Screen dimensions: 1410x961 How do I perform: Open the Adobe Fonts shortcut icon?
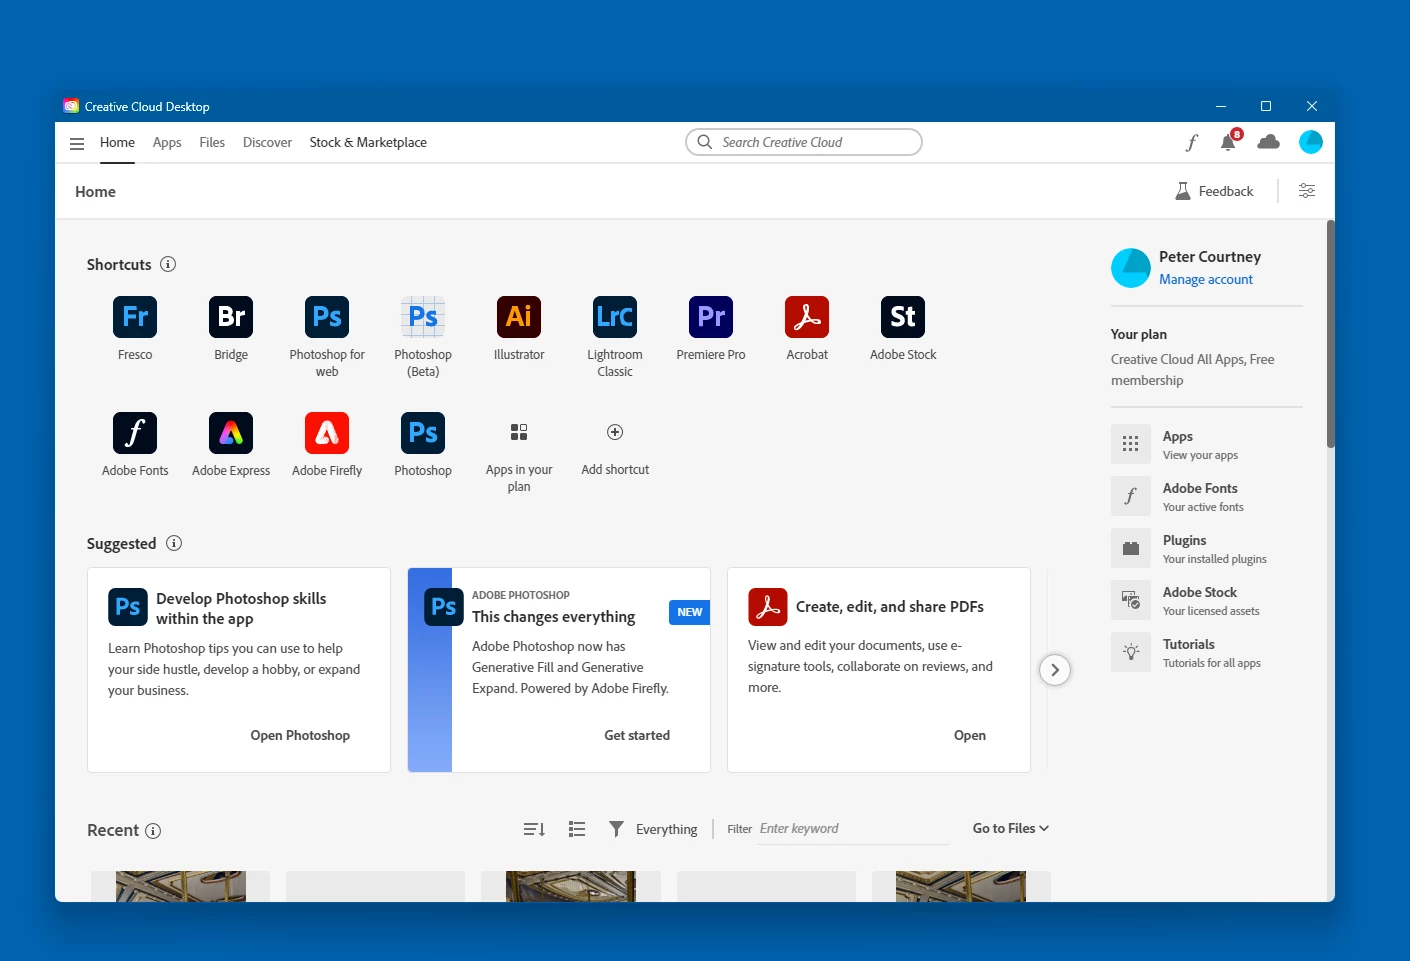[x=135, y=433]
